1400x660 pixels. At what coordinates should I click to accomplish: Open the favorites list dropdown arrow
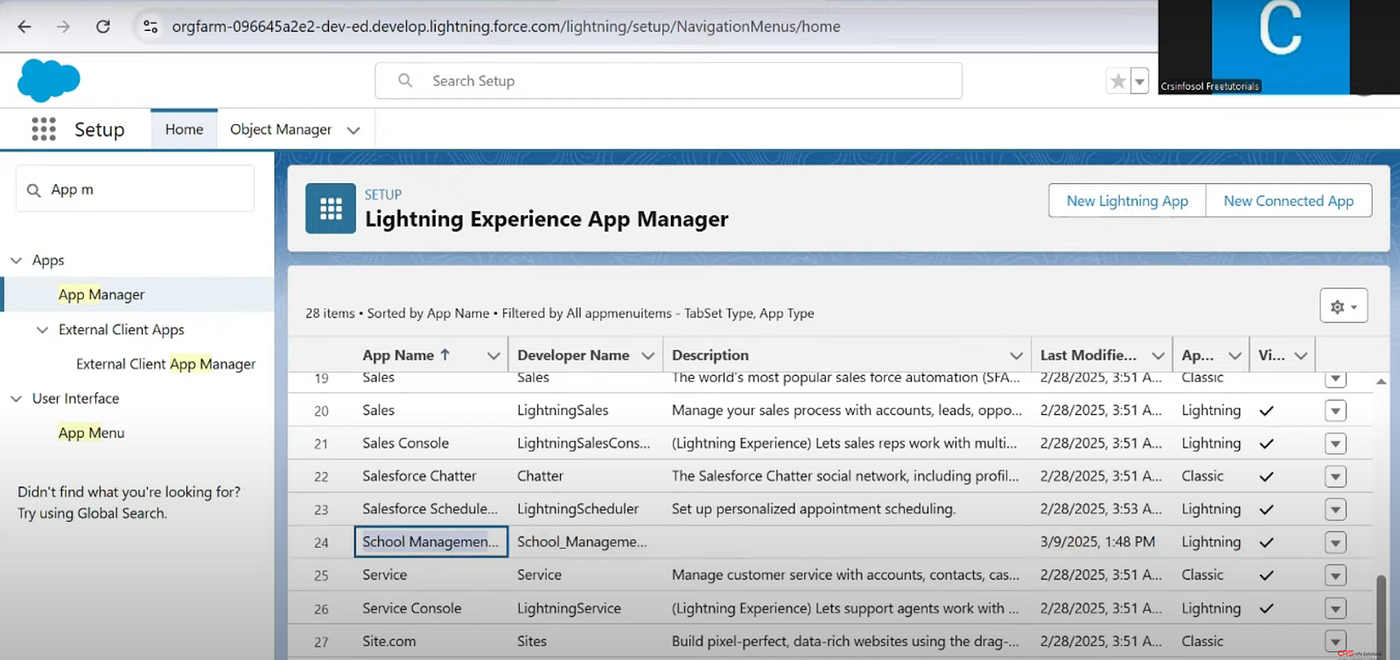(1139, 82)
